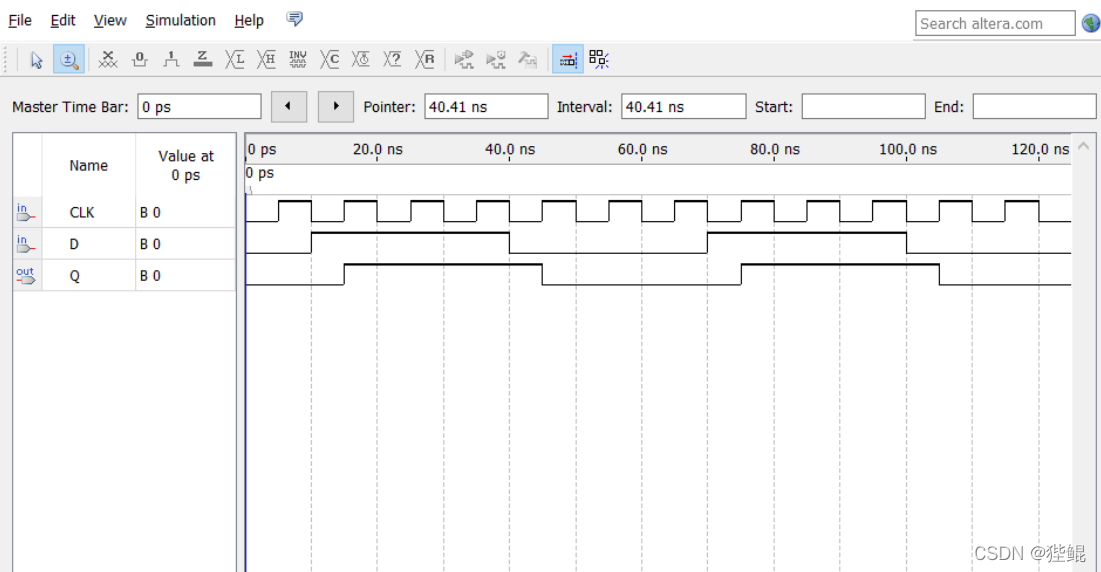Click the 100.0 ns timeline marker
The height and width of the screenshot is (572, 1101).
tap(907, 149)
